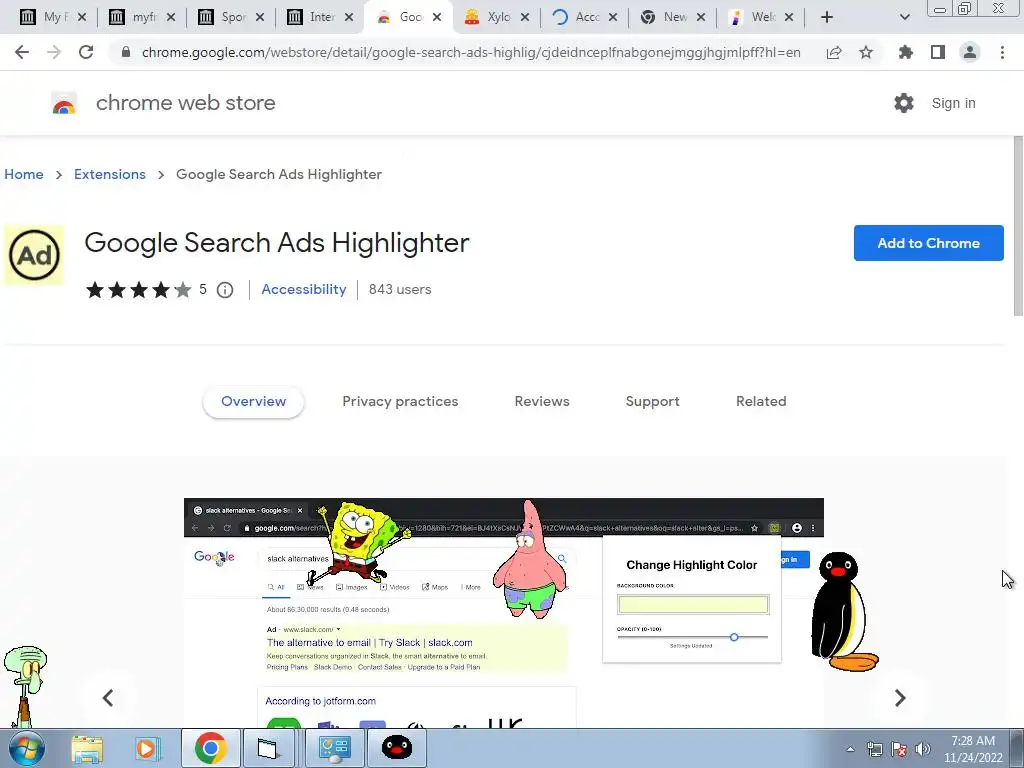Open web store settings gear

pos(904,103)
